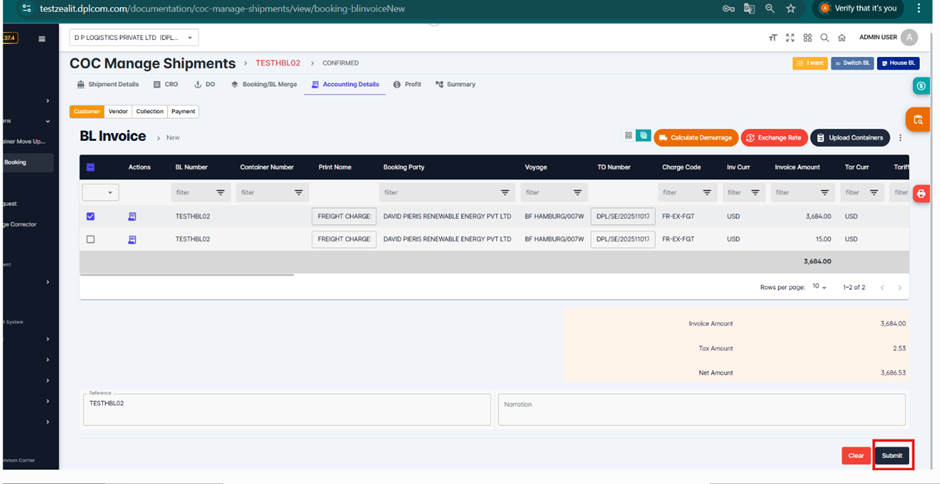Click the home icon in top bar
Viewport: 940px width, 484px height.
click(842, 38)
